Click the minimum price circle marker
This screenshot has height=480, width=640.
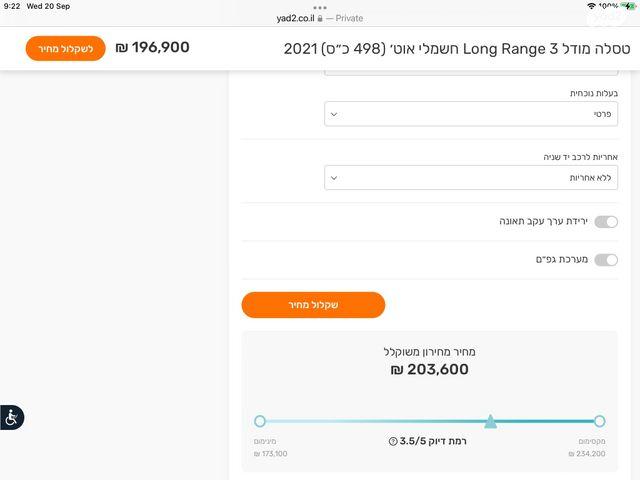click(x=260, y=421)
